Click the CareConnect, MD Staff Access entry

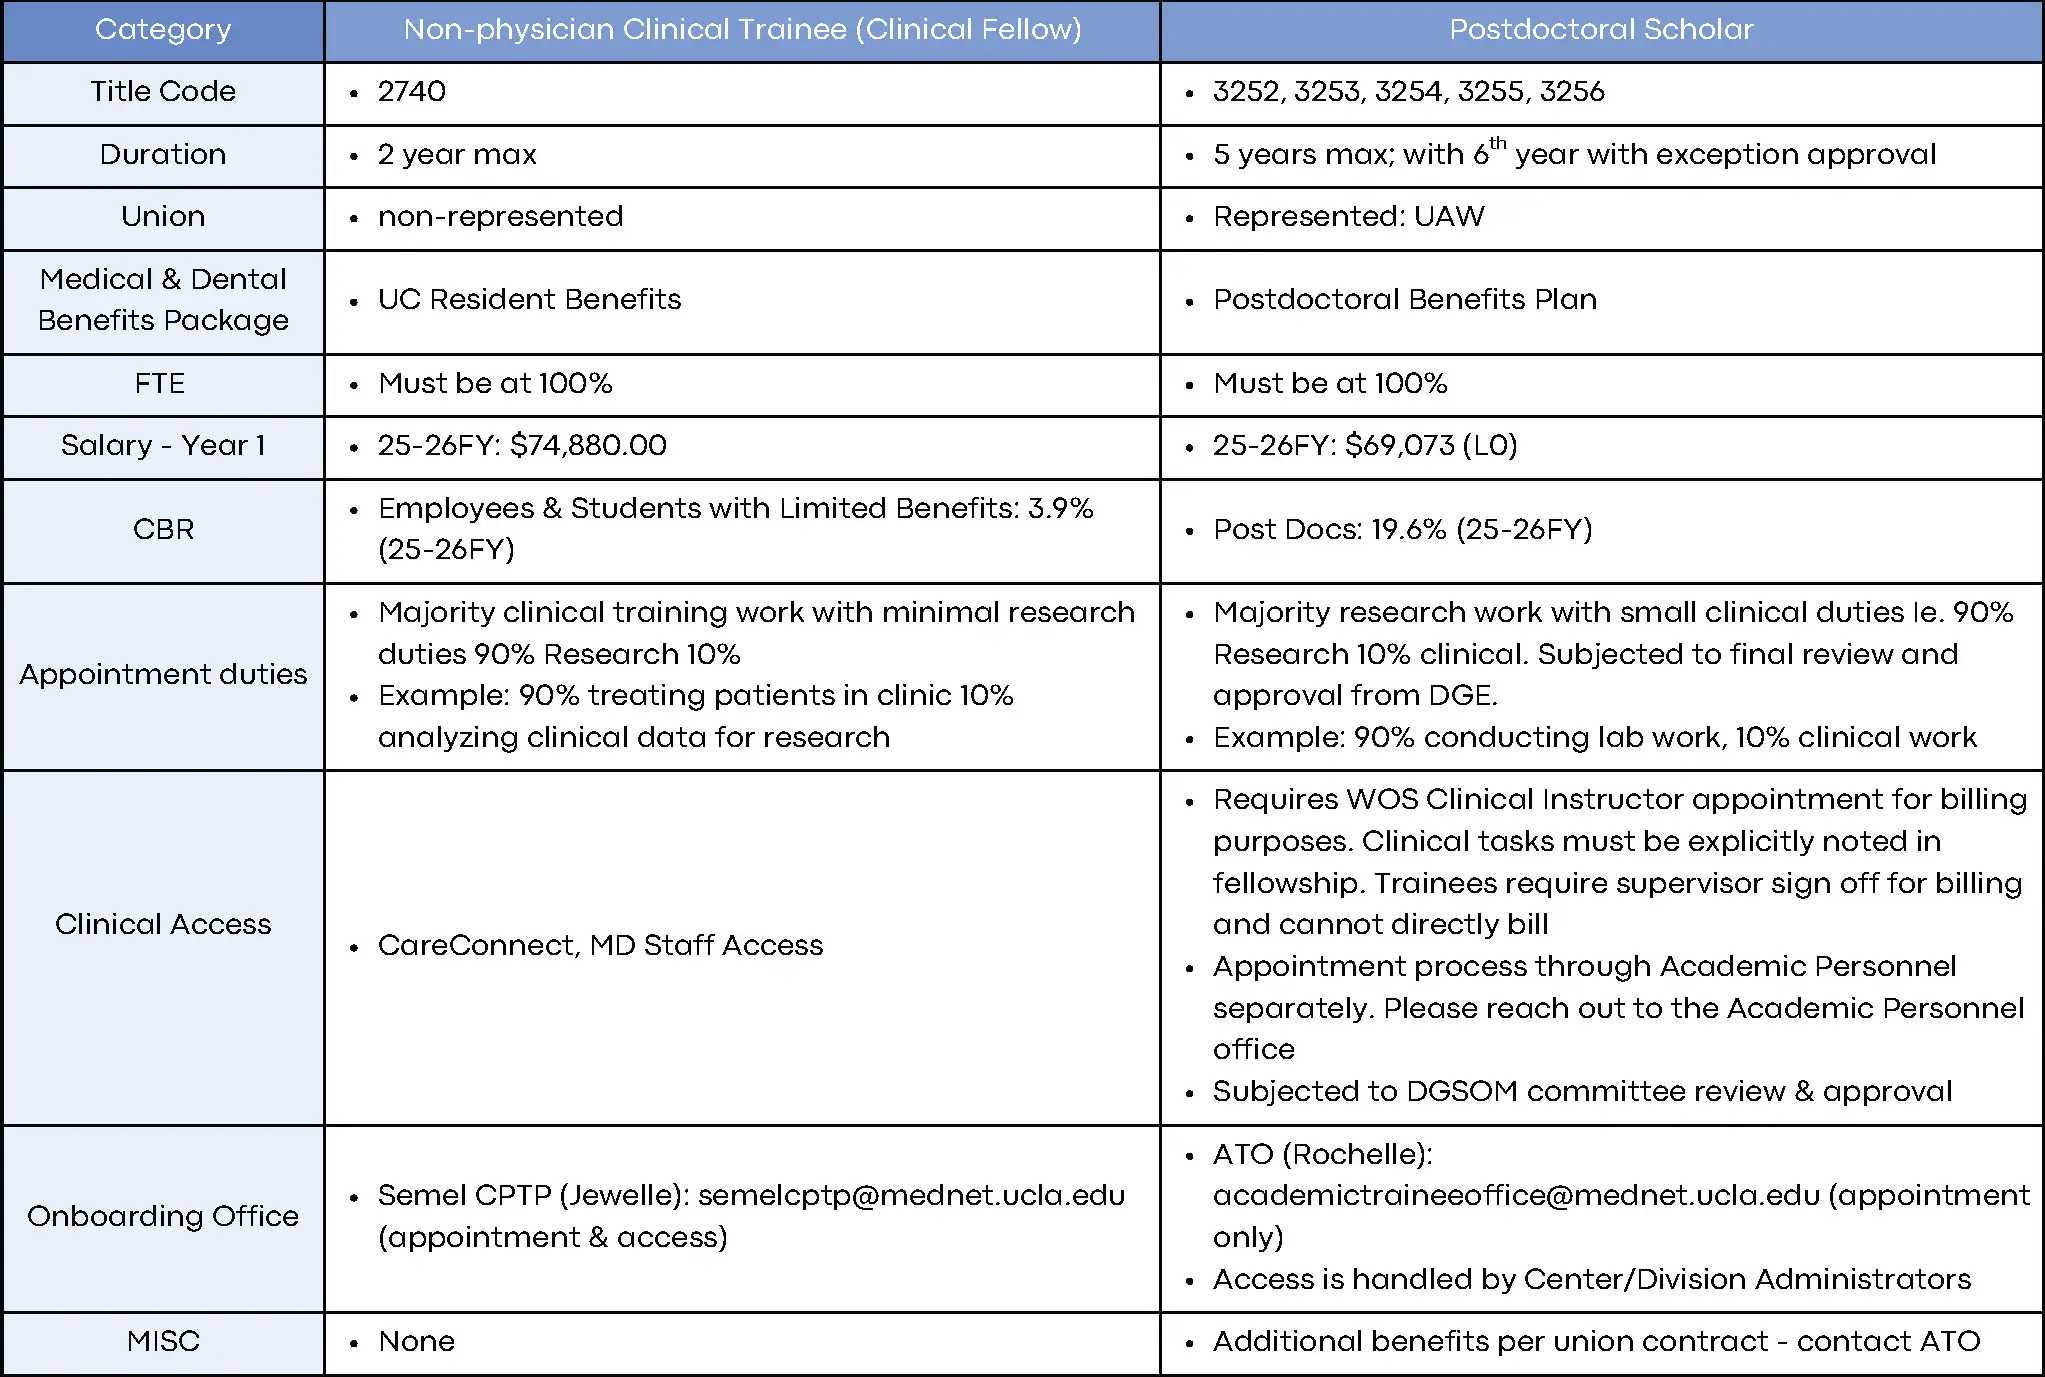coord(600,946)
